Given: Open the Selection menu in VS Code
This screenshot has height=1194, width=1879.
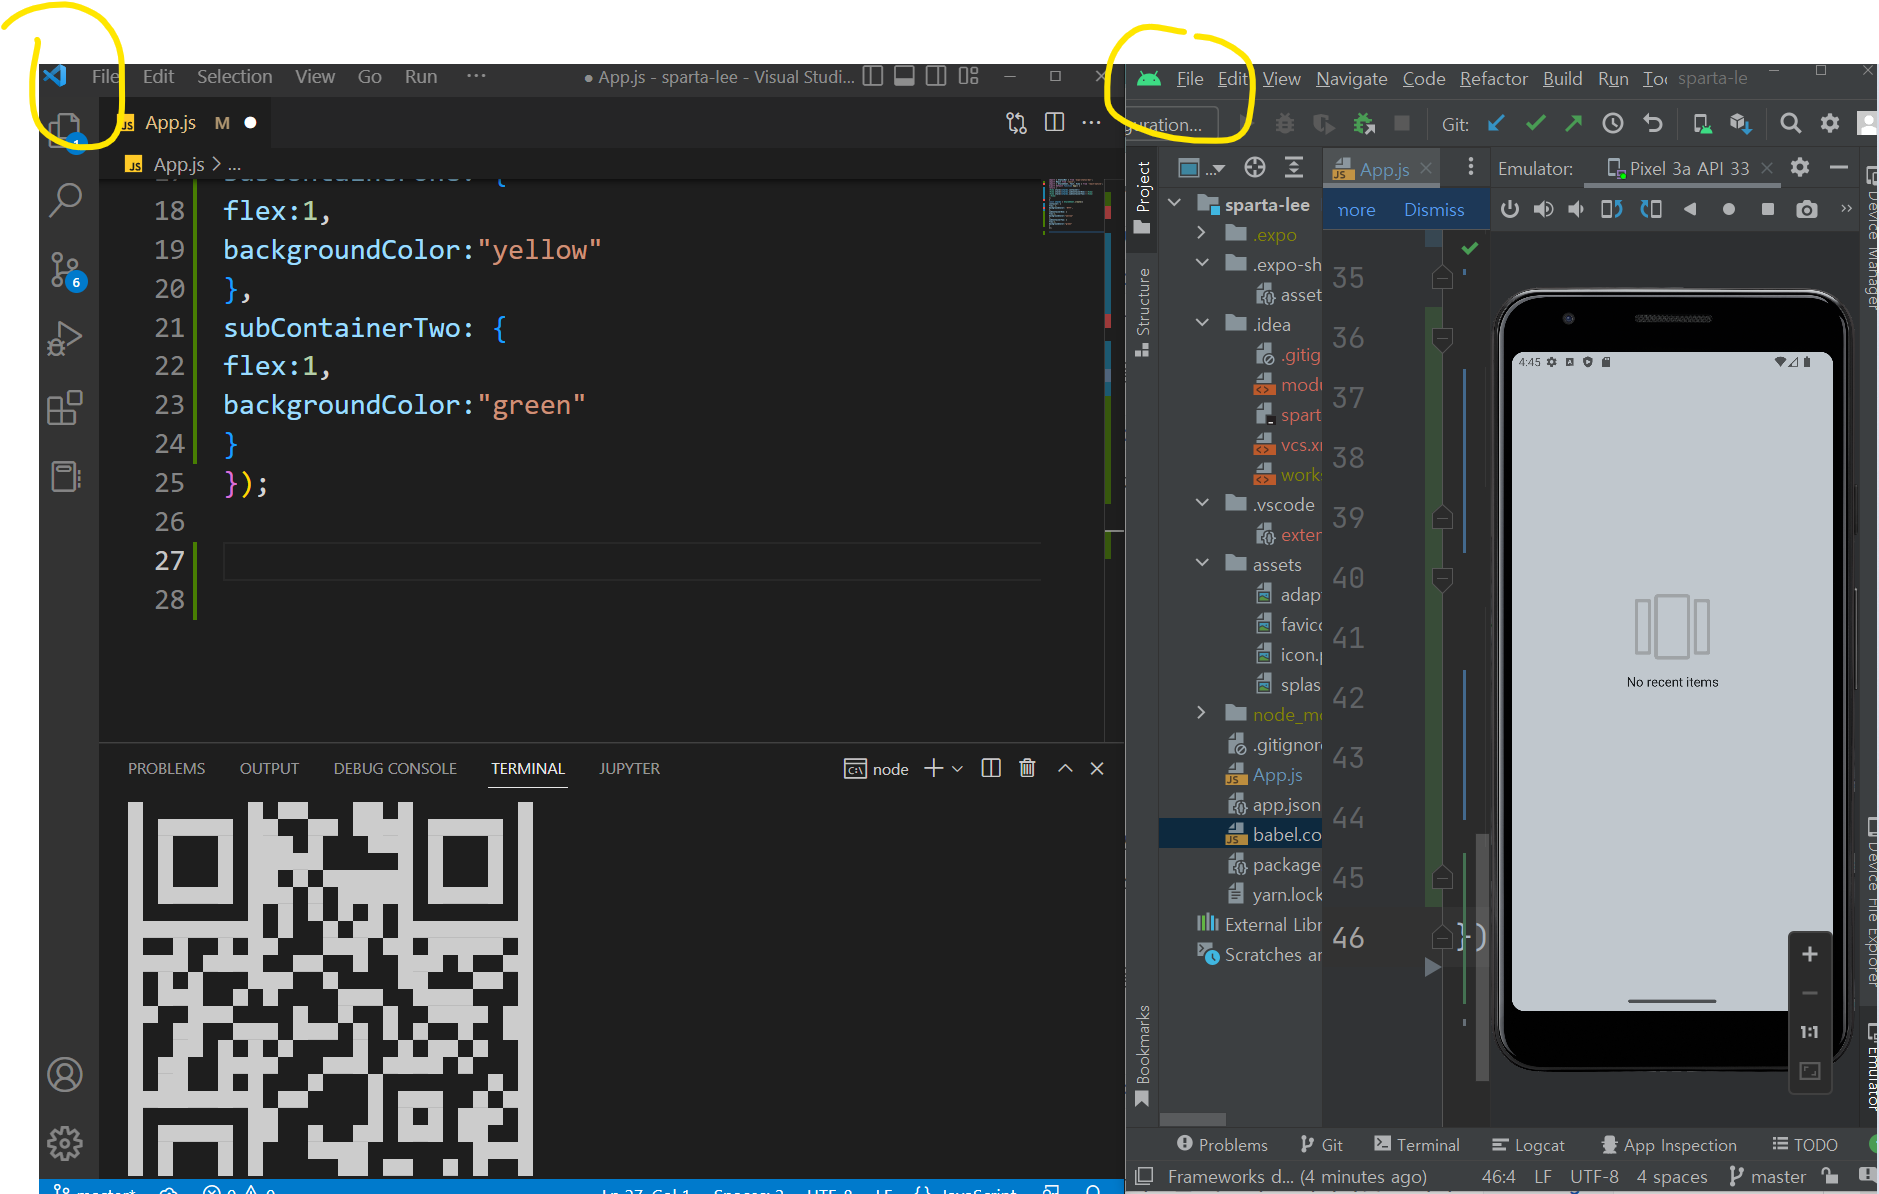Looking at the screenshot, I should (x=234, y=77).
